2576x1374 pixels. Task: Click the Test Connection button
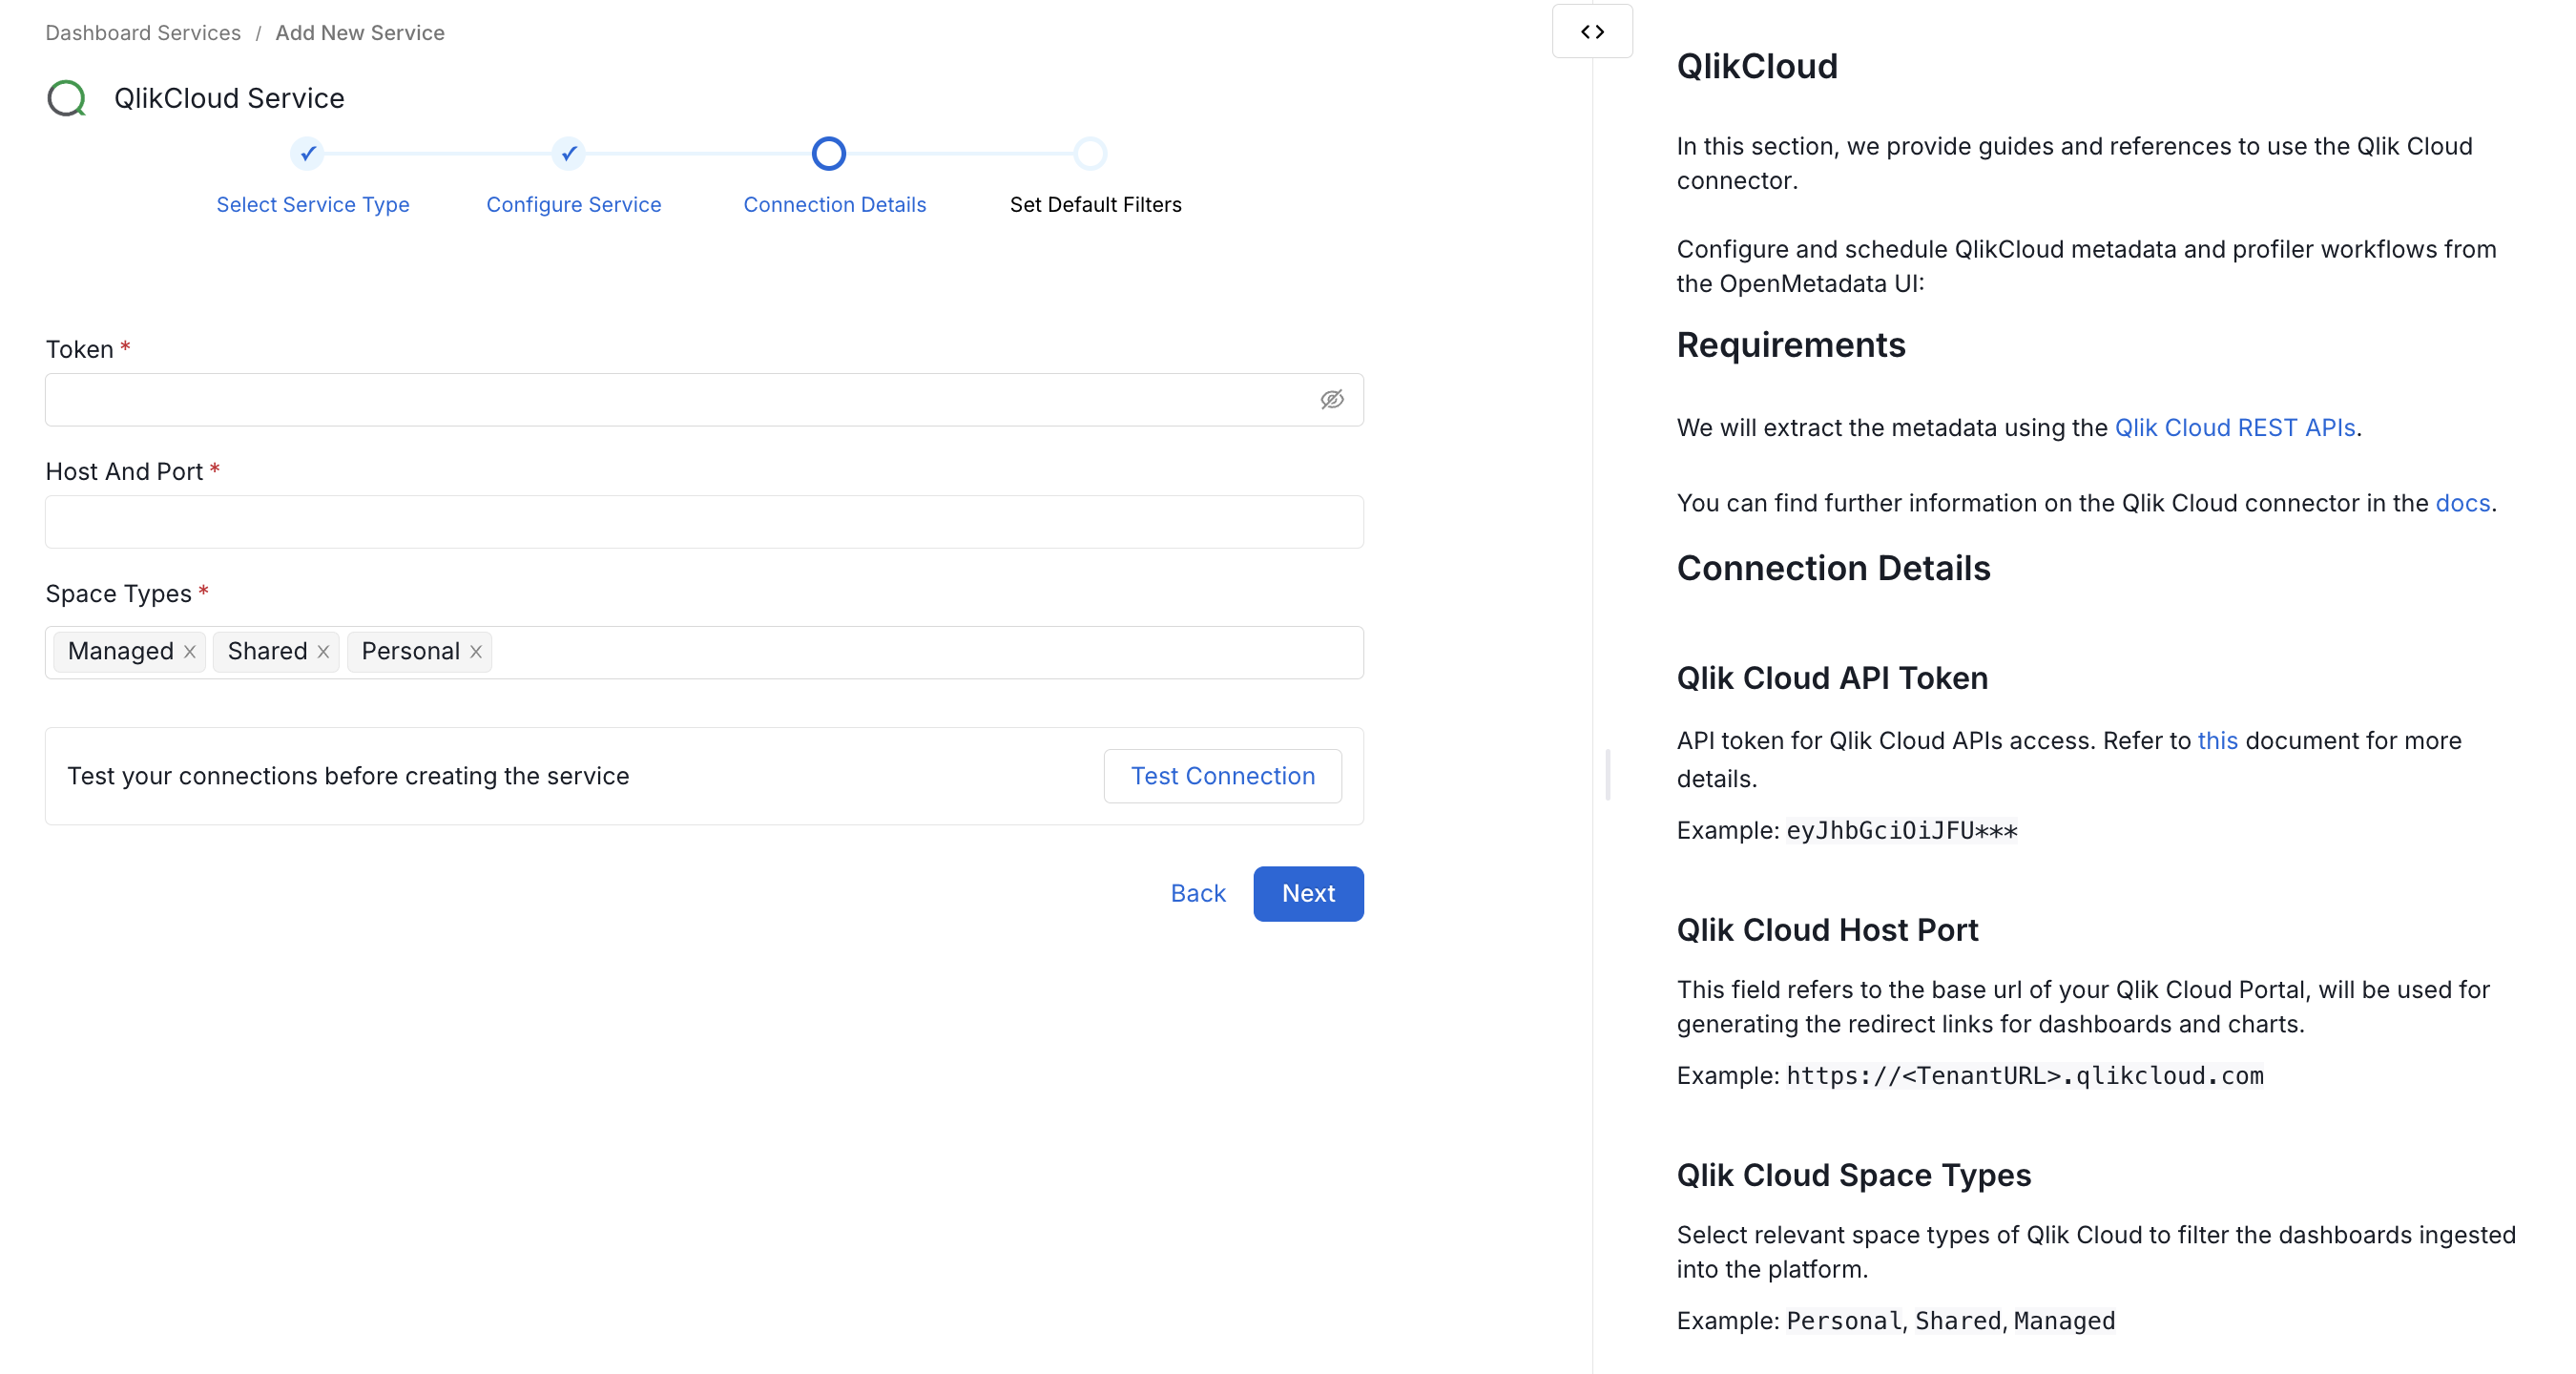(1222, 775)
